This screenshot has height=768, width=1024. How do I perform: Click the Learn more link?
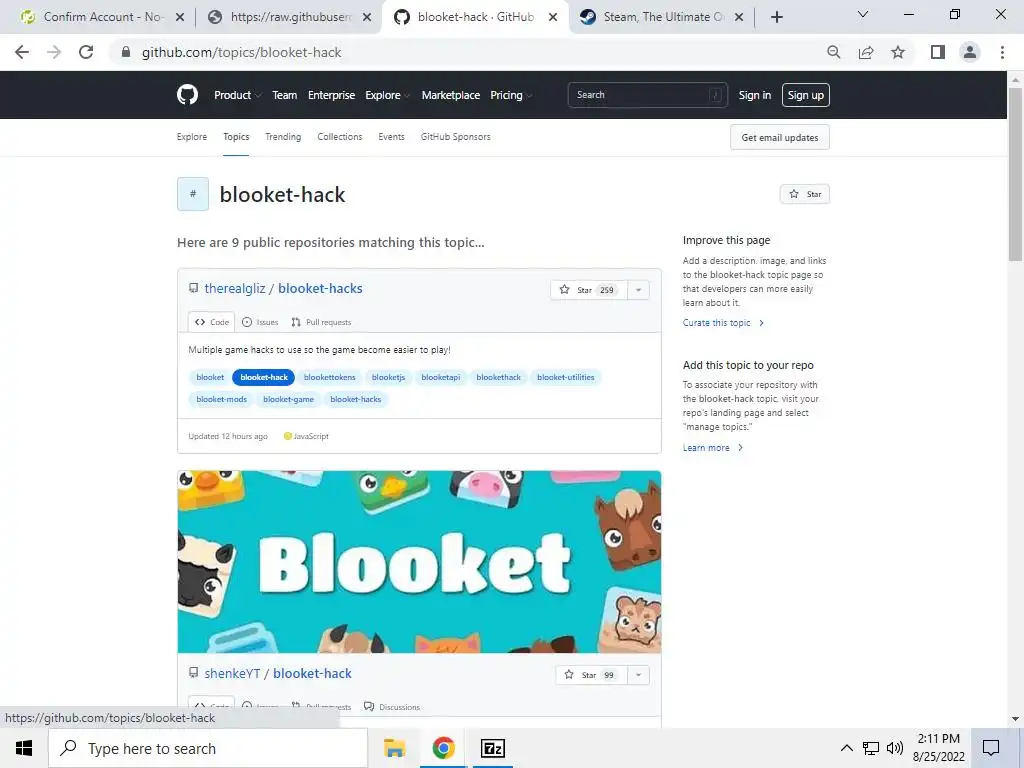pos(712,447)
